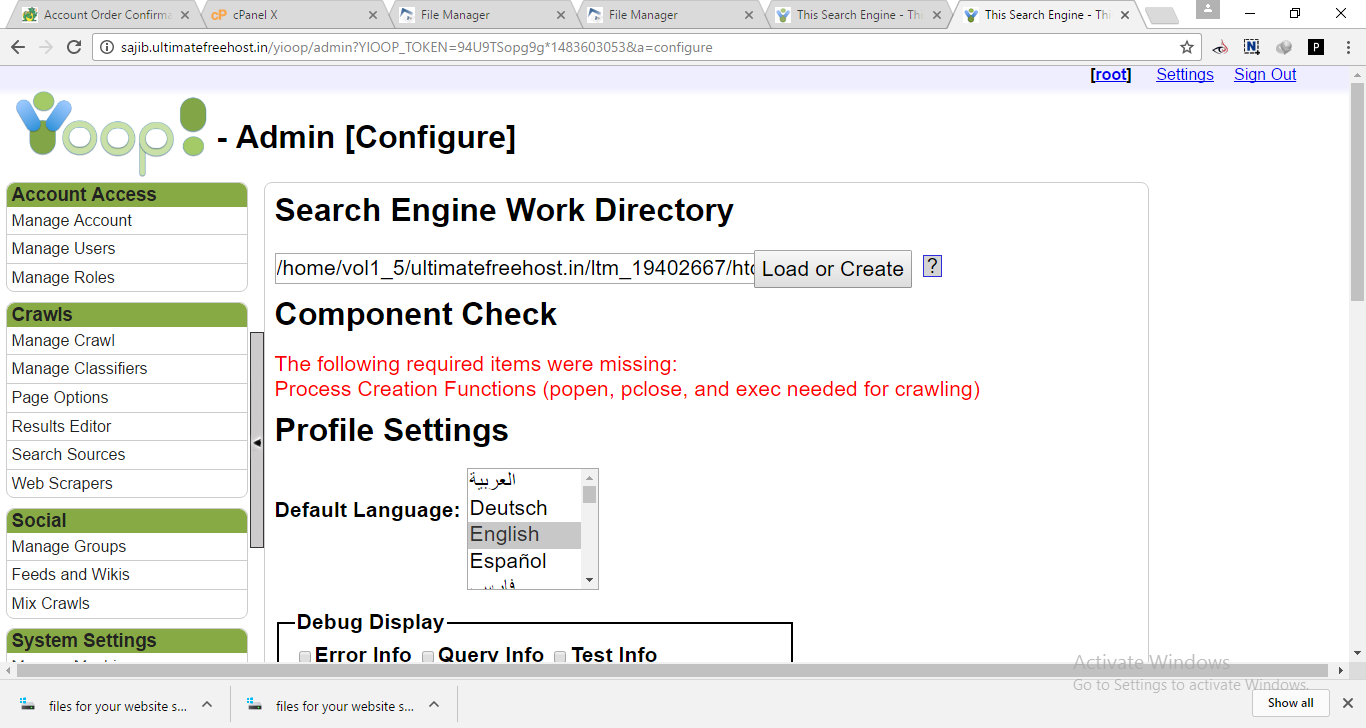Bookmark this page with the star icon

point(1187,47)
